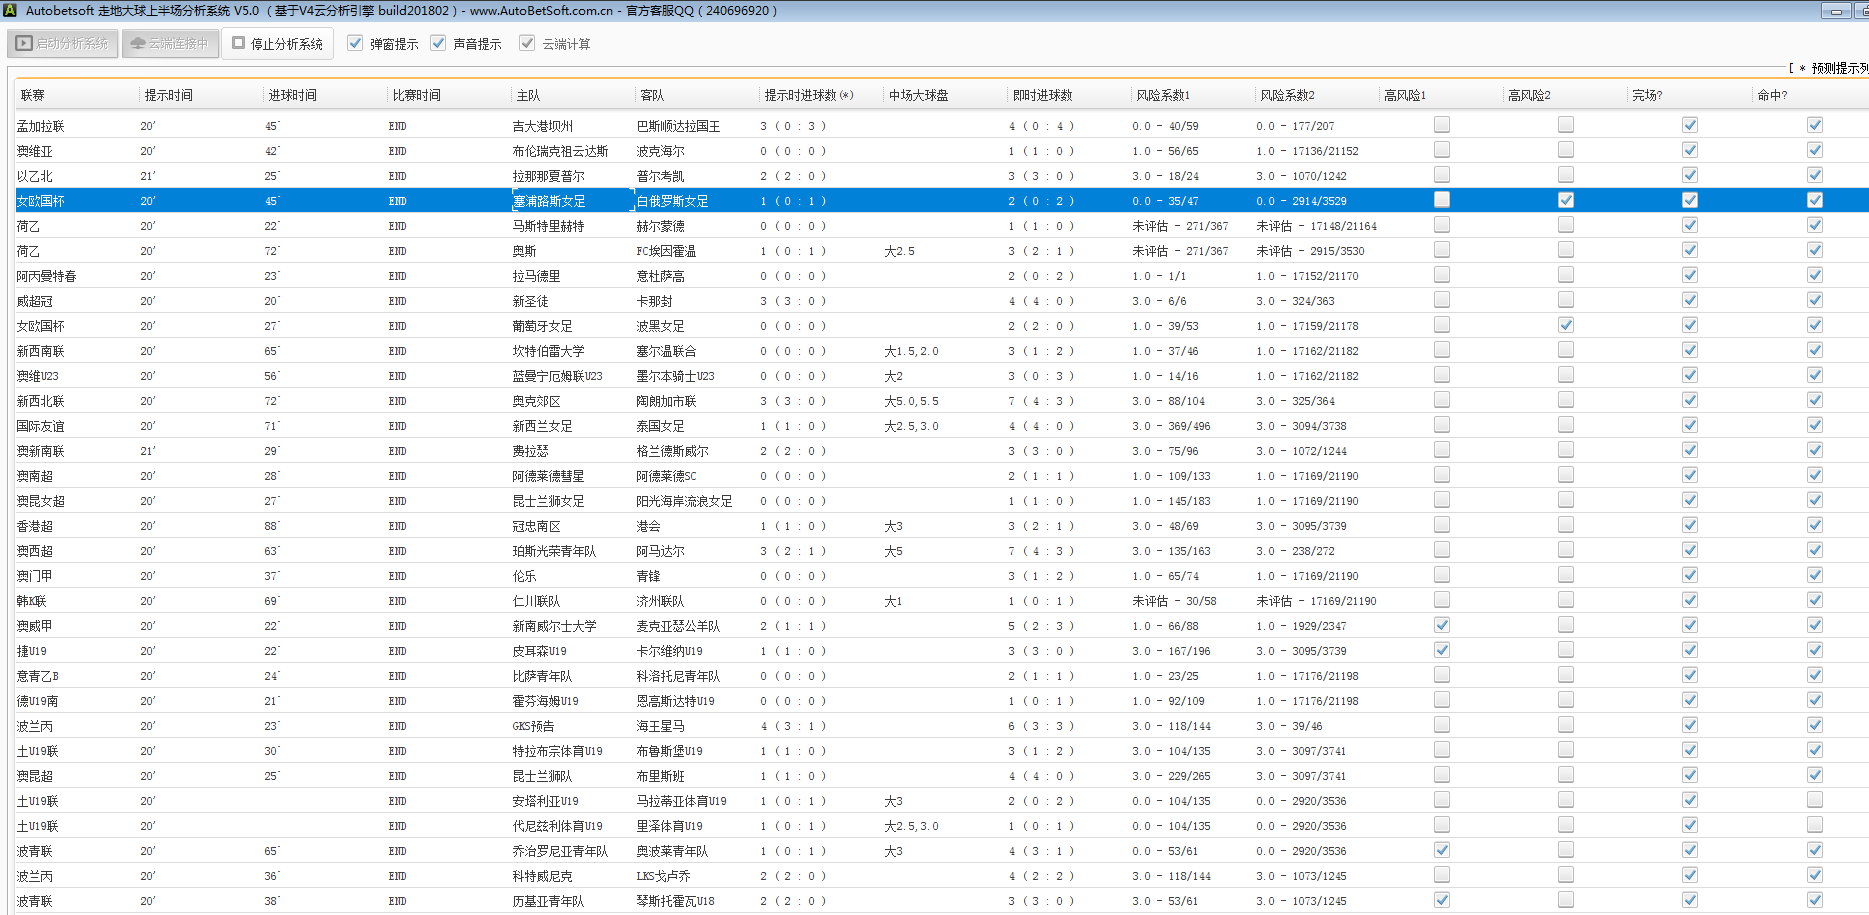Screen dimensions: 1869x915
Task: Click the 提示时间 column header
Action: pos(168,95)
